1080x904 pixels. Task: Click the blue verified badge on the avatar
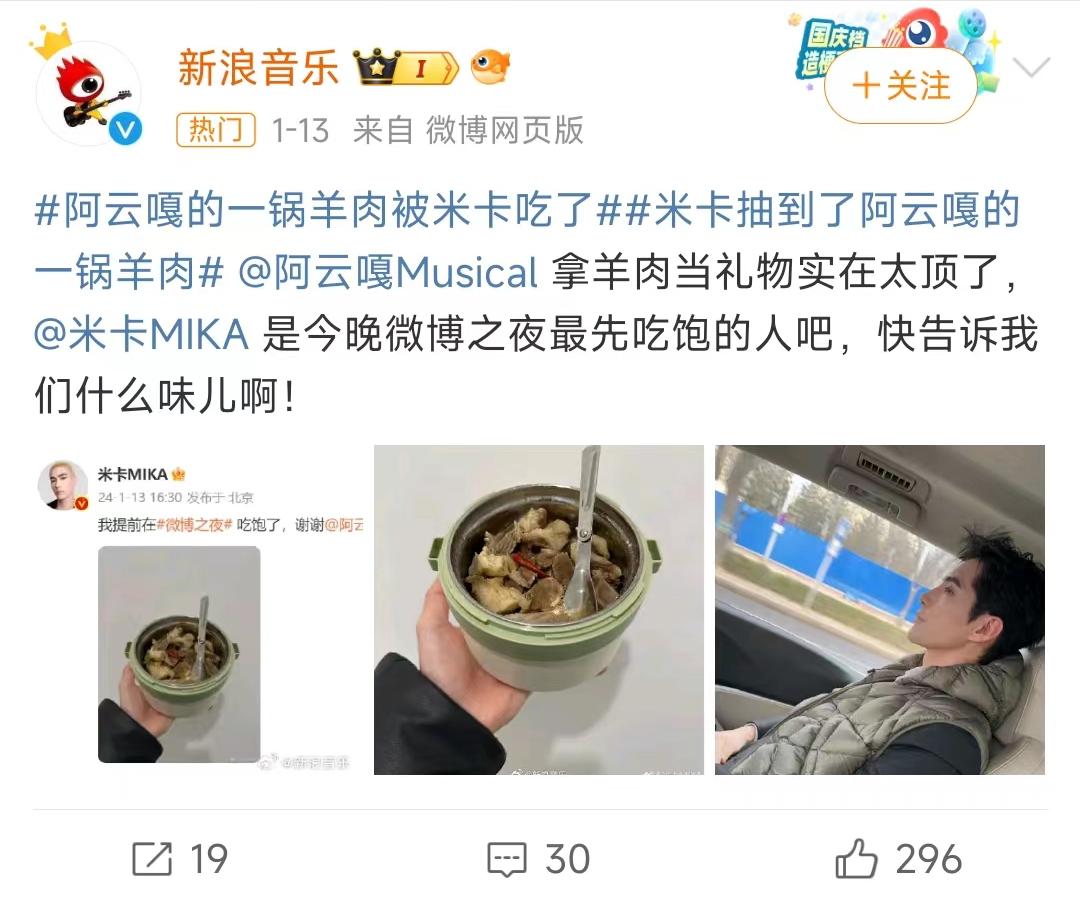point(125,130)
